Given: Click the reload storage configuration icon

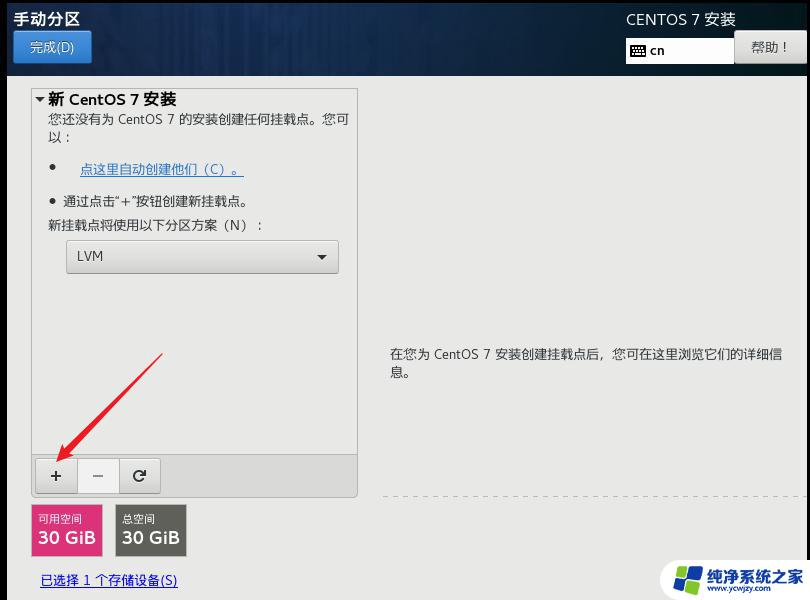Looking at the screenshot, I should (140, 476).
